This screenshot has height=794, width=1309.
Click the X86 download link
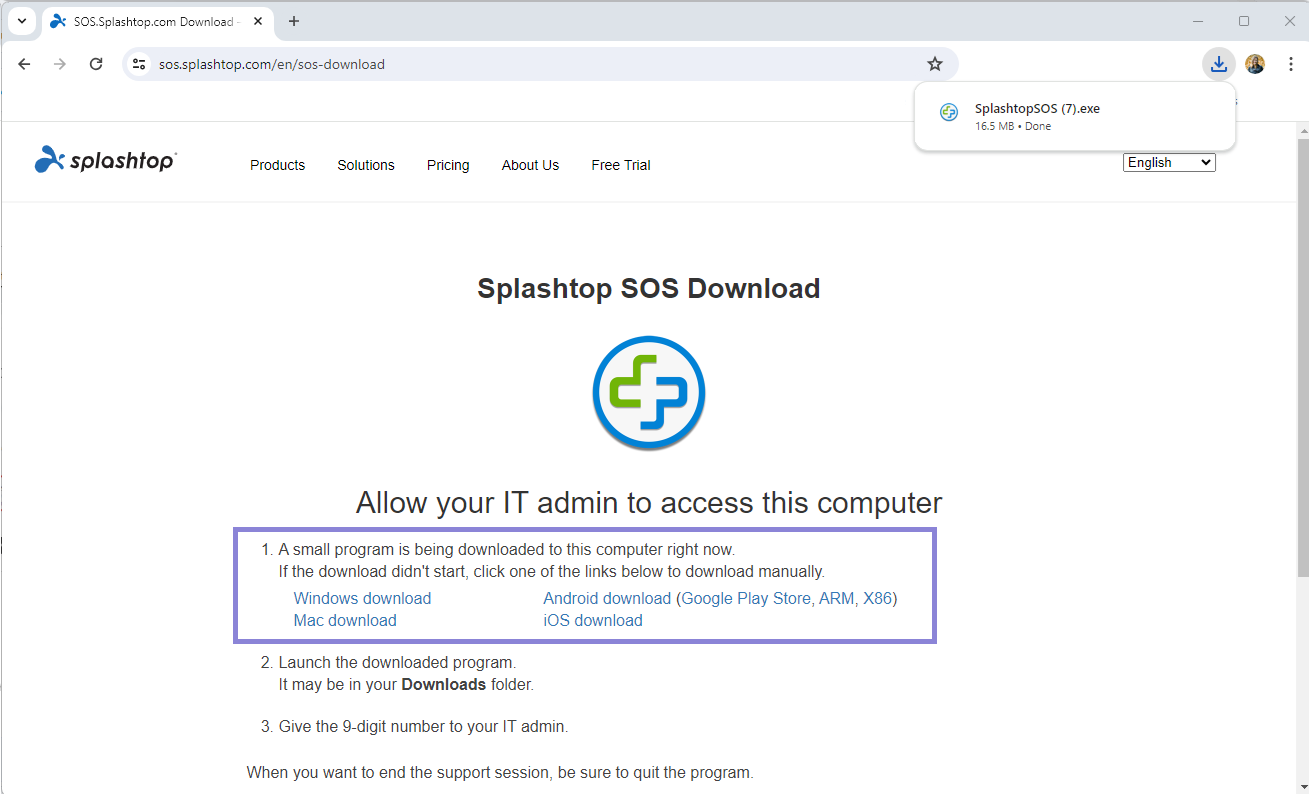click(877, 598)
